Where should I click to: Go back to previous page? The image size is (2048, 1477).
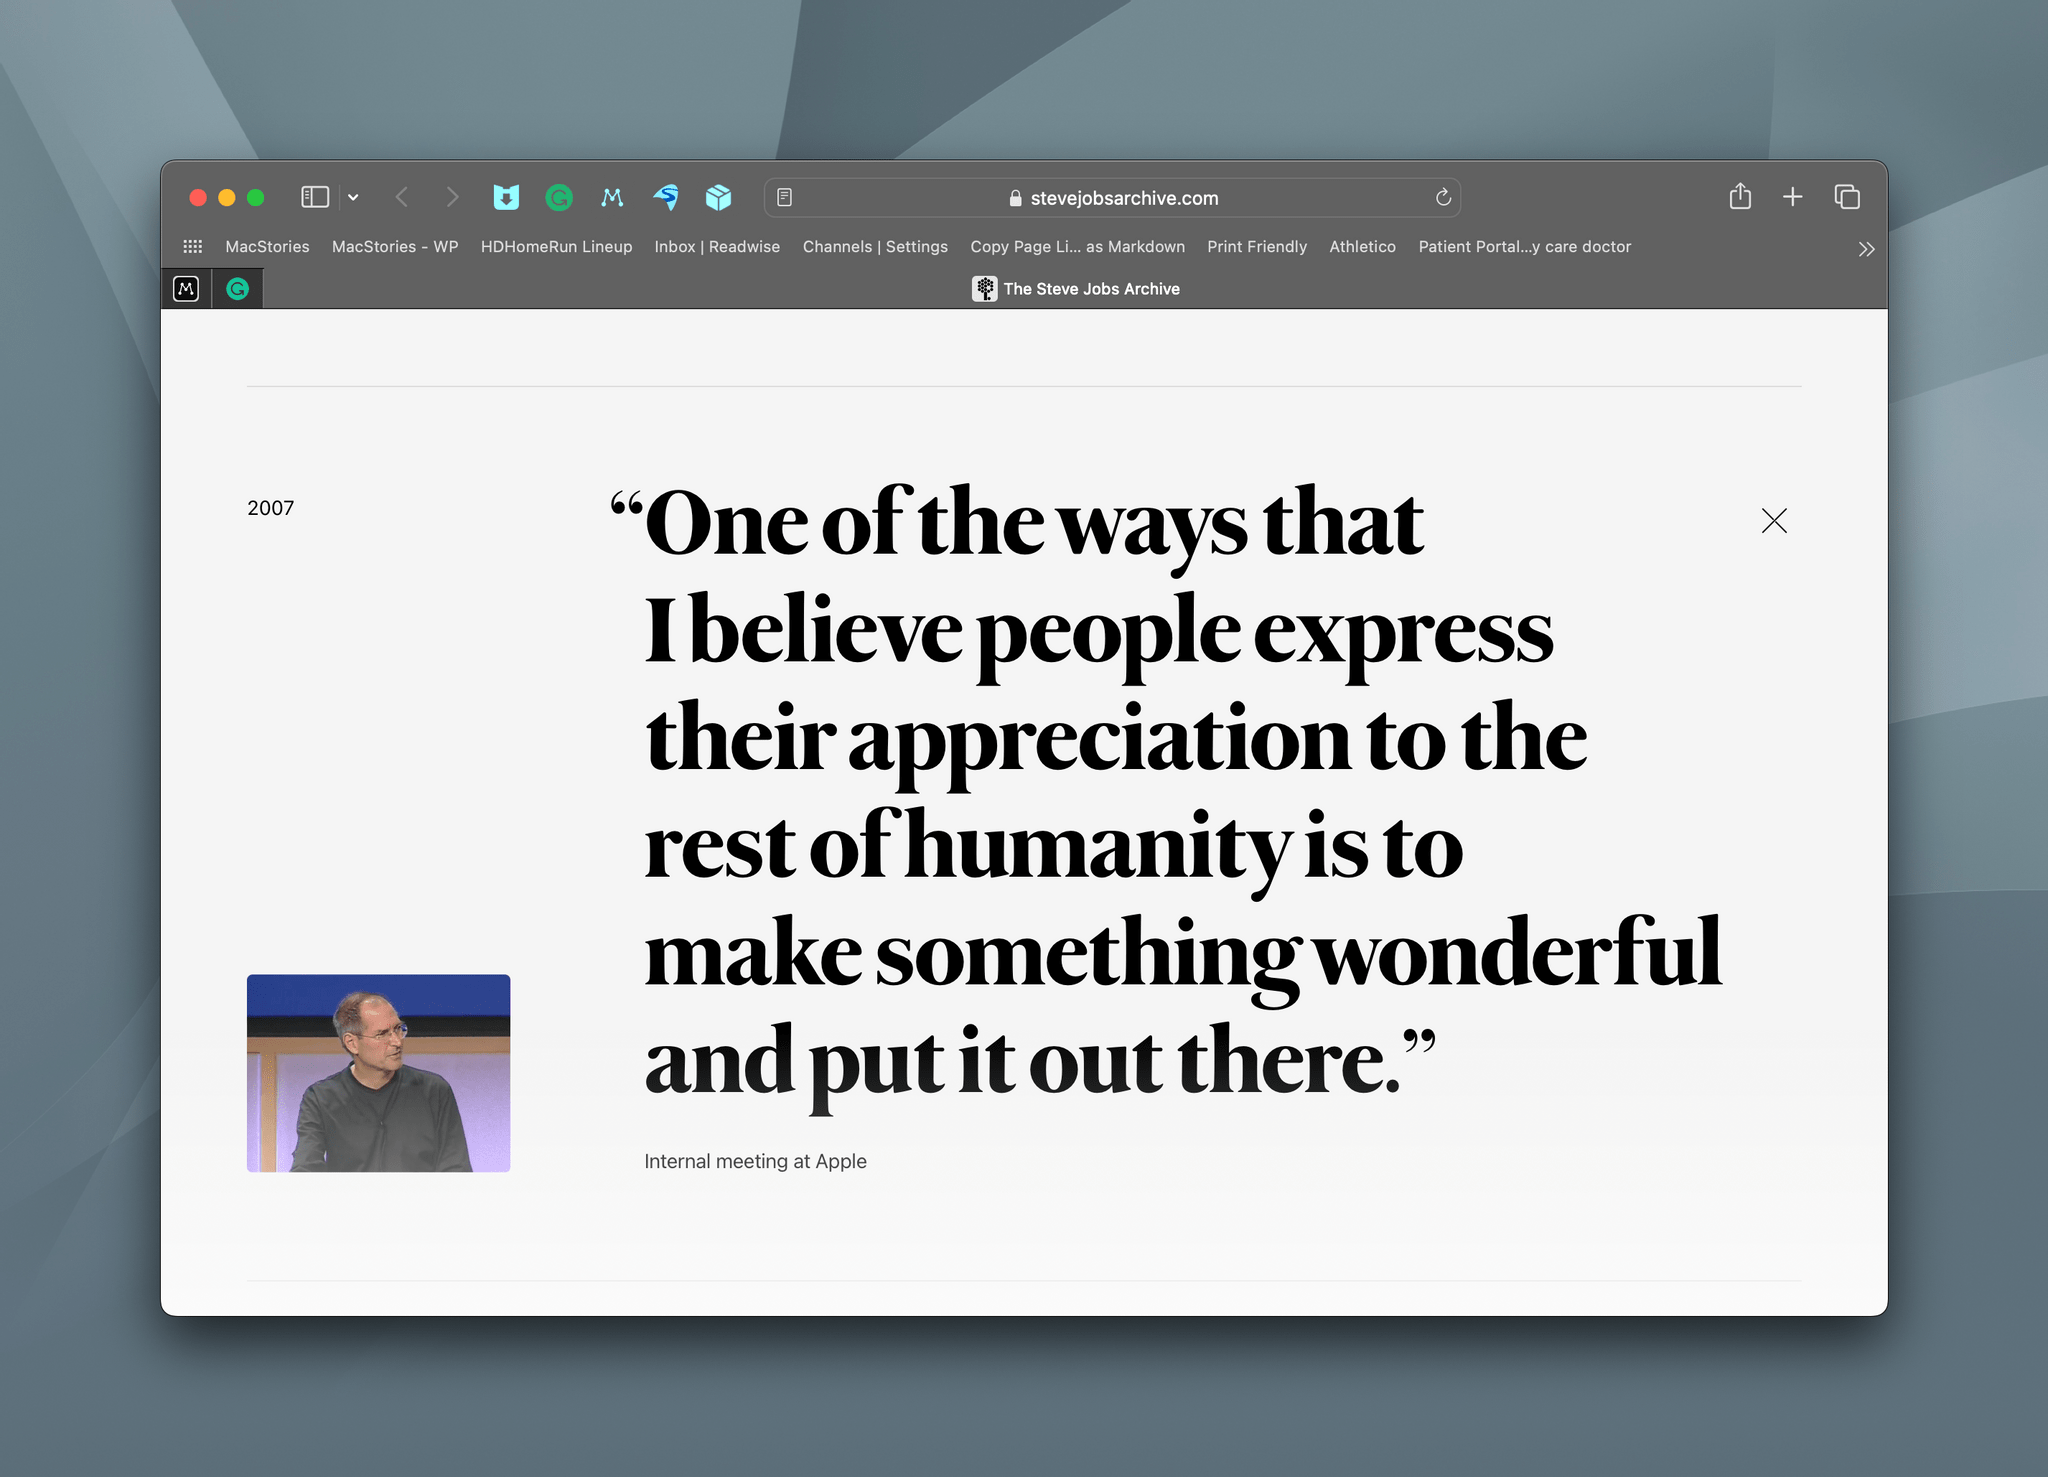402,197
